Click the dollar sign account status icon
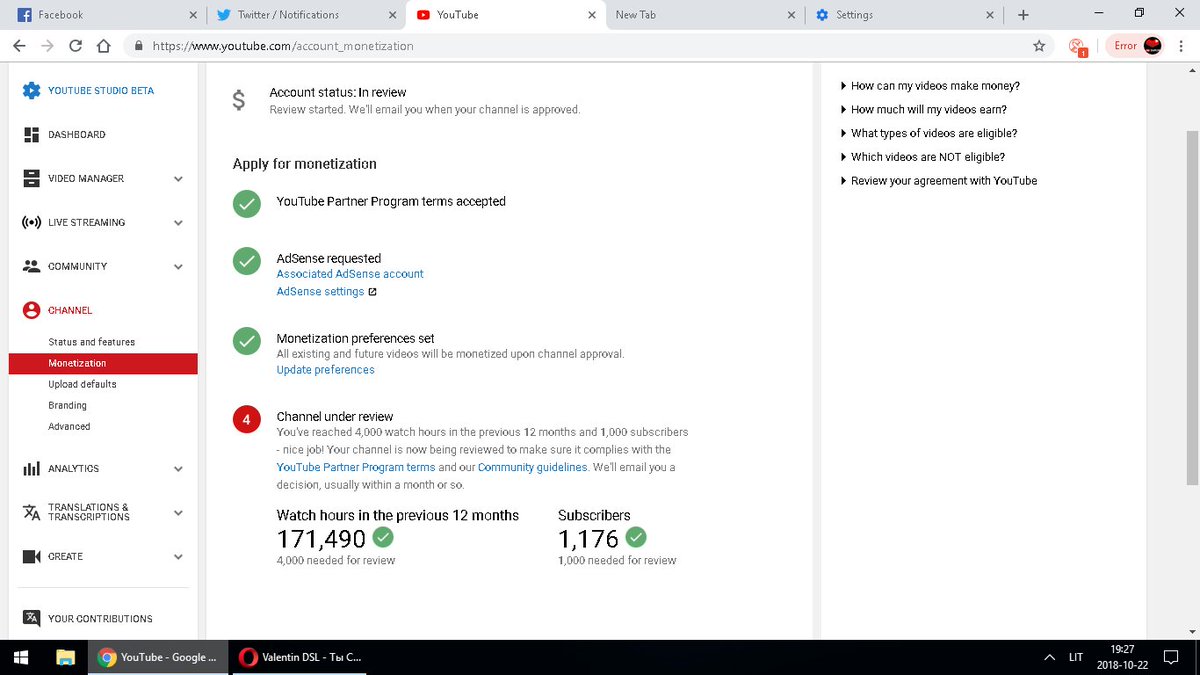1200x675 pixels. (x=238, y=100)
